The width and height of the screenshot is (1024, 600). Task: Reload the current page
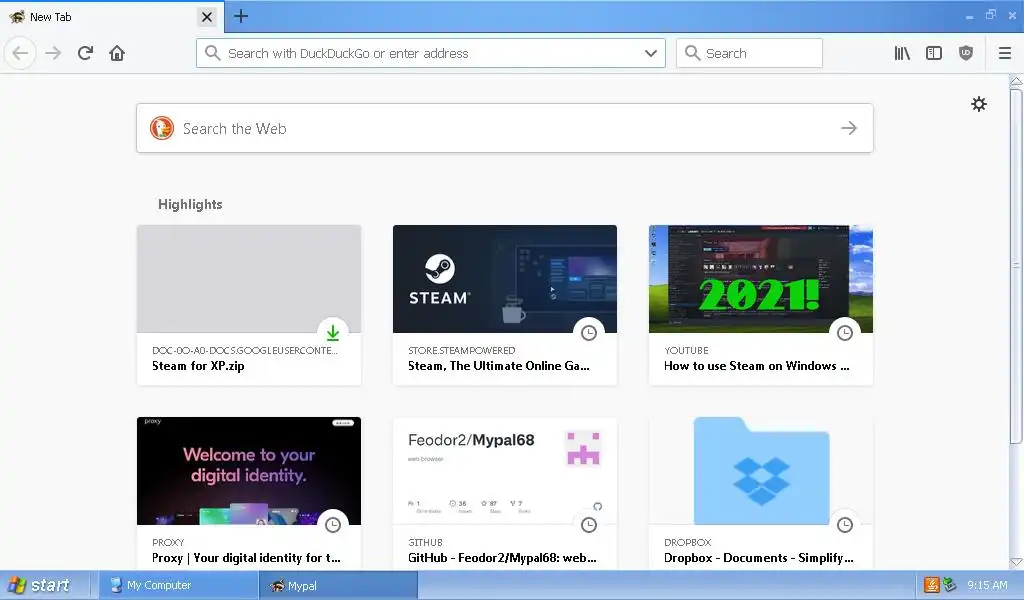[x=85, y=53]
